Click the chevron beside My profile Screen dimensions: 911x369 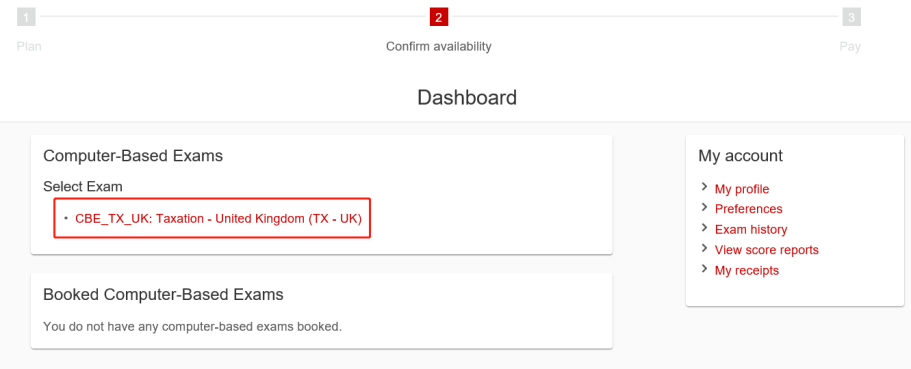point(704,187)
